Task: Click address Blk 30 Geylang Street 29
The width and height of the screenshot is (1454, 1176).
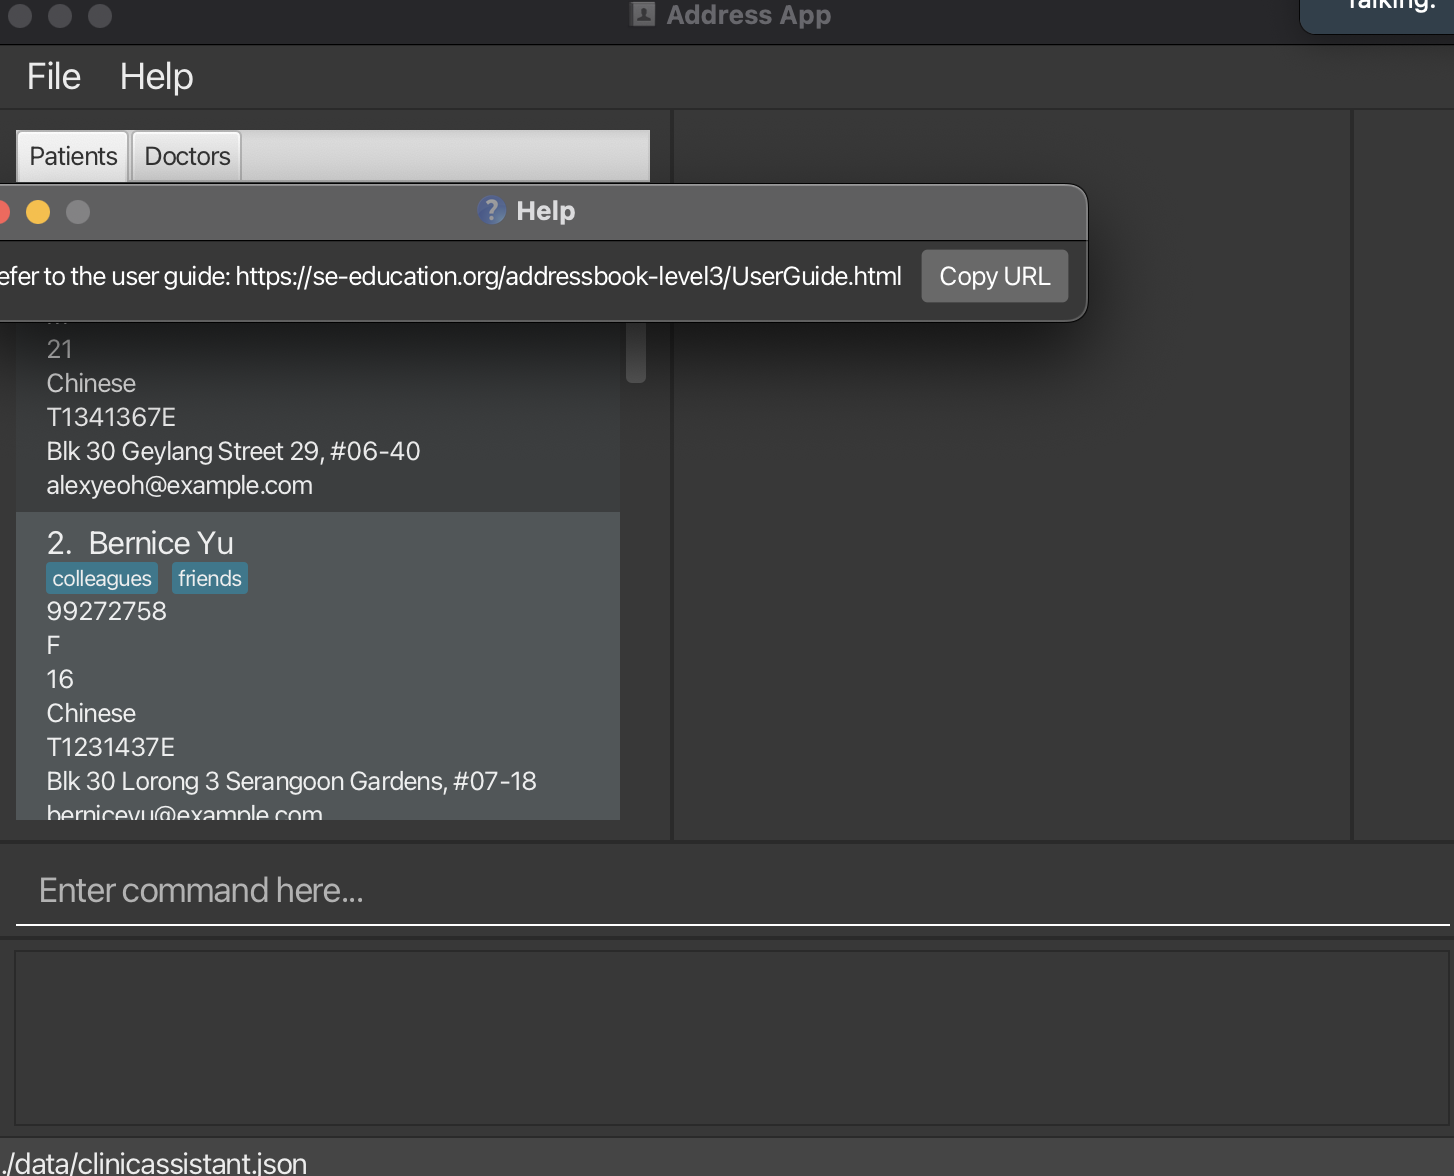Action: pyautogui.click(x=233, y=451)
